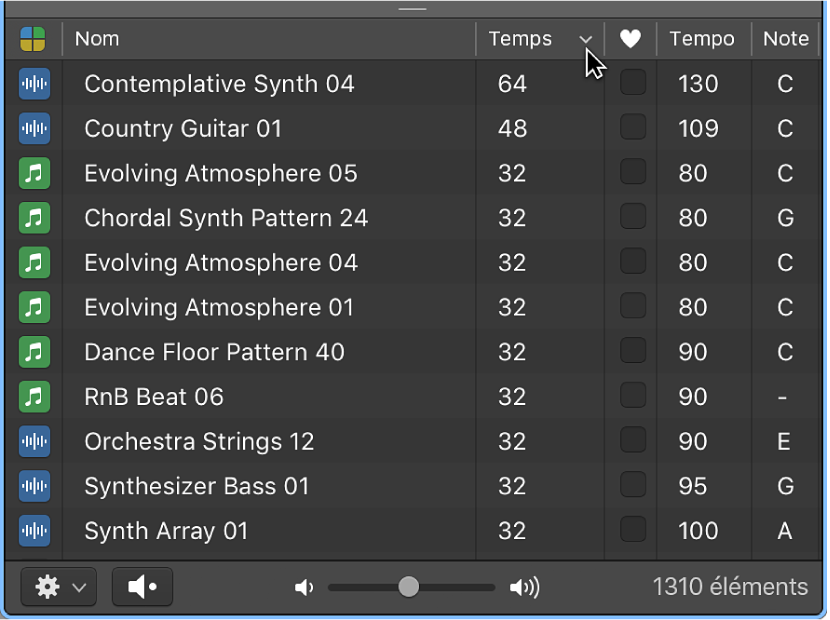Click green MIDI icon for RnB Beat 06
Viewport: 830px width, 620px height.
coord(34,397)
